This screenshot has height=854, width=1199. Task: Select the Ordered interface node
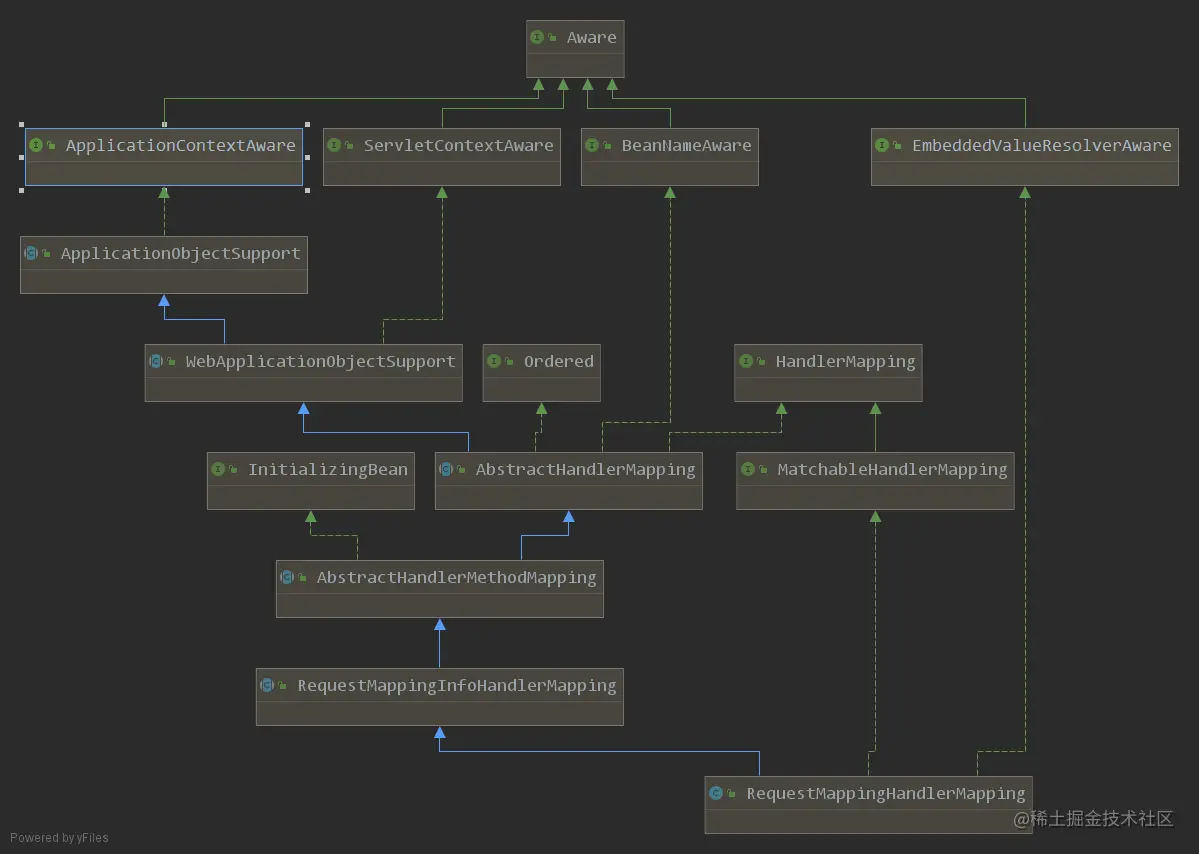pyautogui.click(x=541, y=373)
